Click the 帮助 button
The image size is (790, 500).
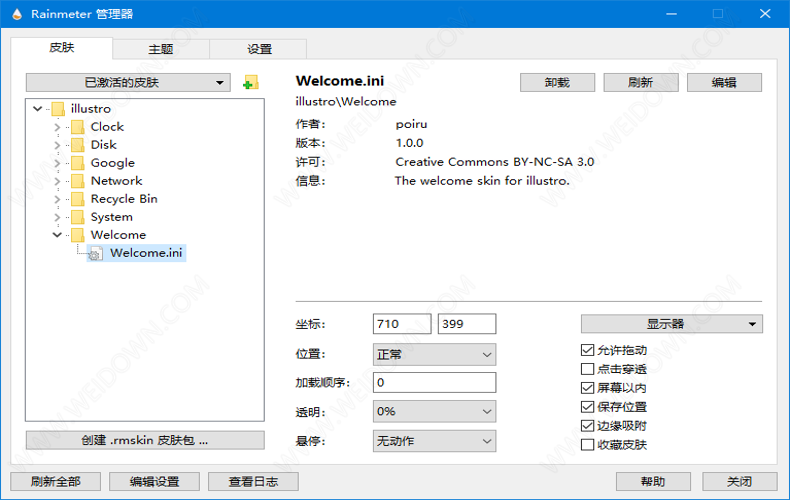(x=653, y=482)
